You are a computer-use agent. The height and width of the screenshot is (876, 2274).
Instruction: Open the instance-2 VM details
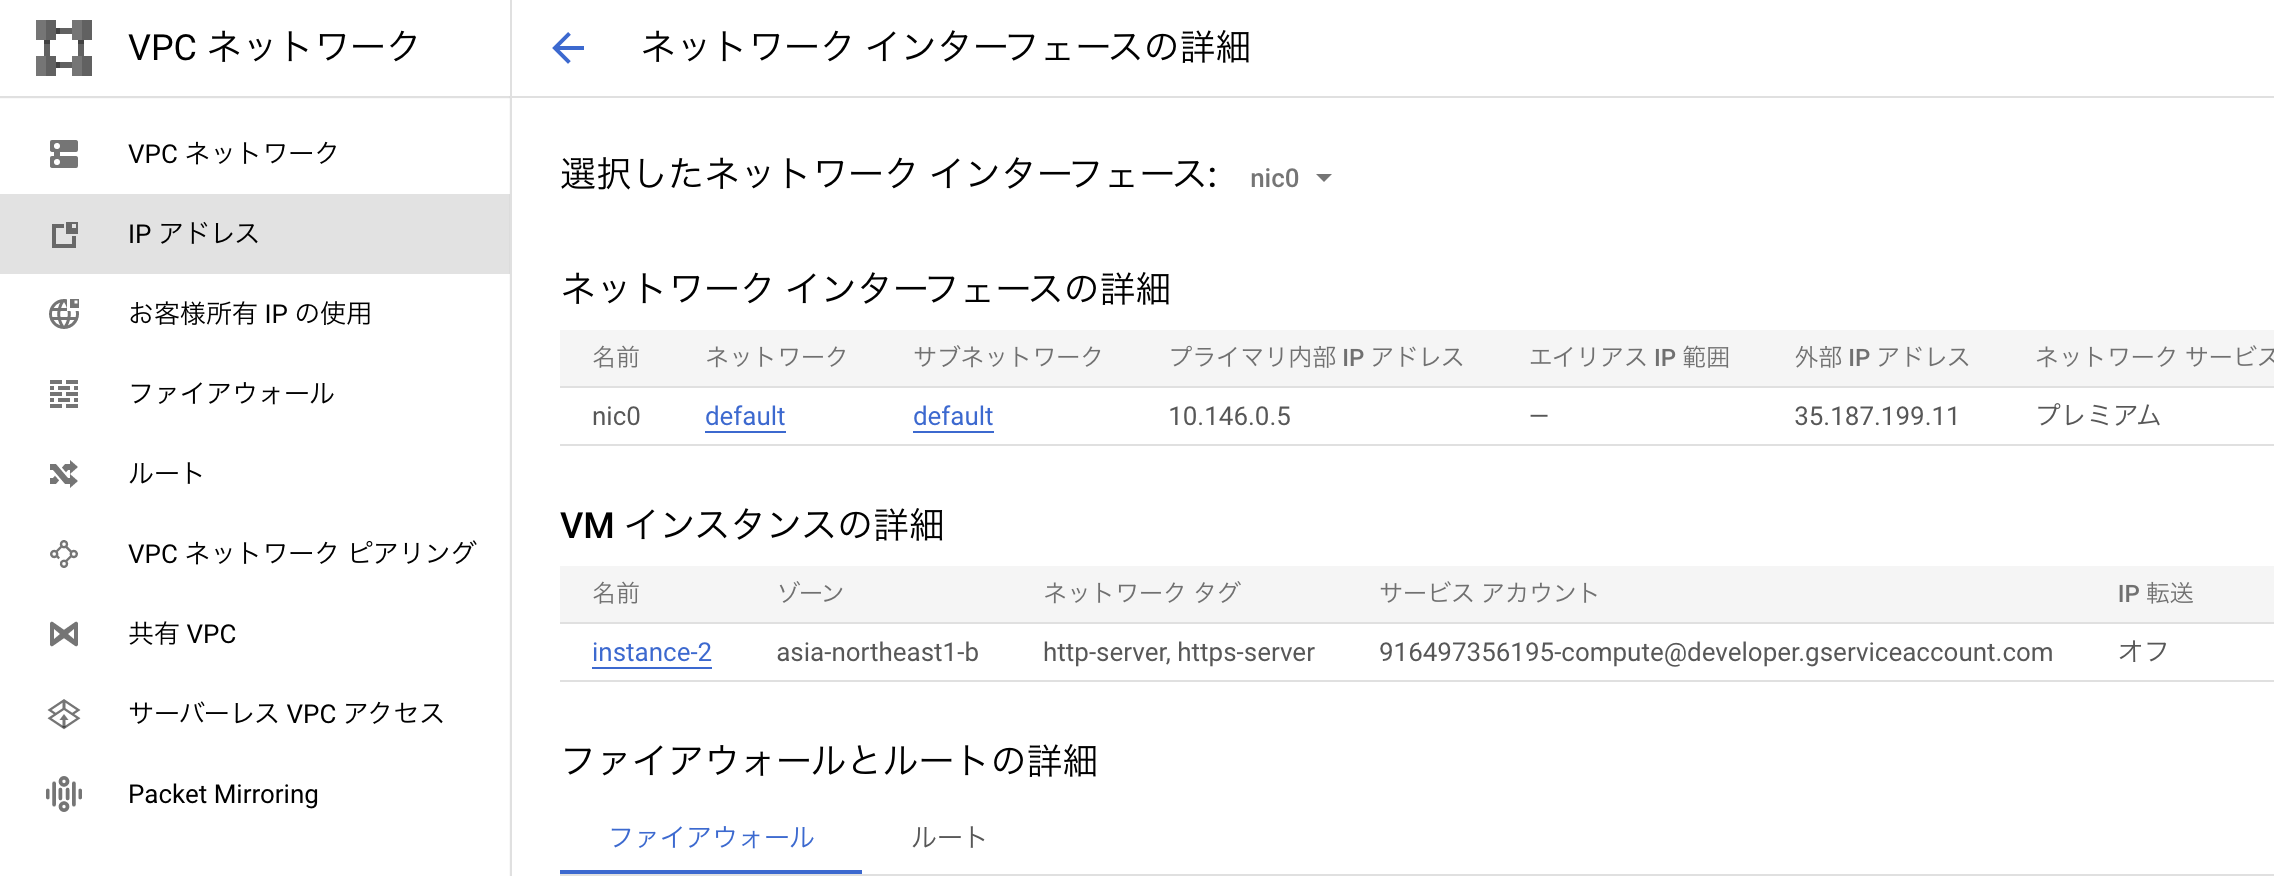tap(652, 652)
